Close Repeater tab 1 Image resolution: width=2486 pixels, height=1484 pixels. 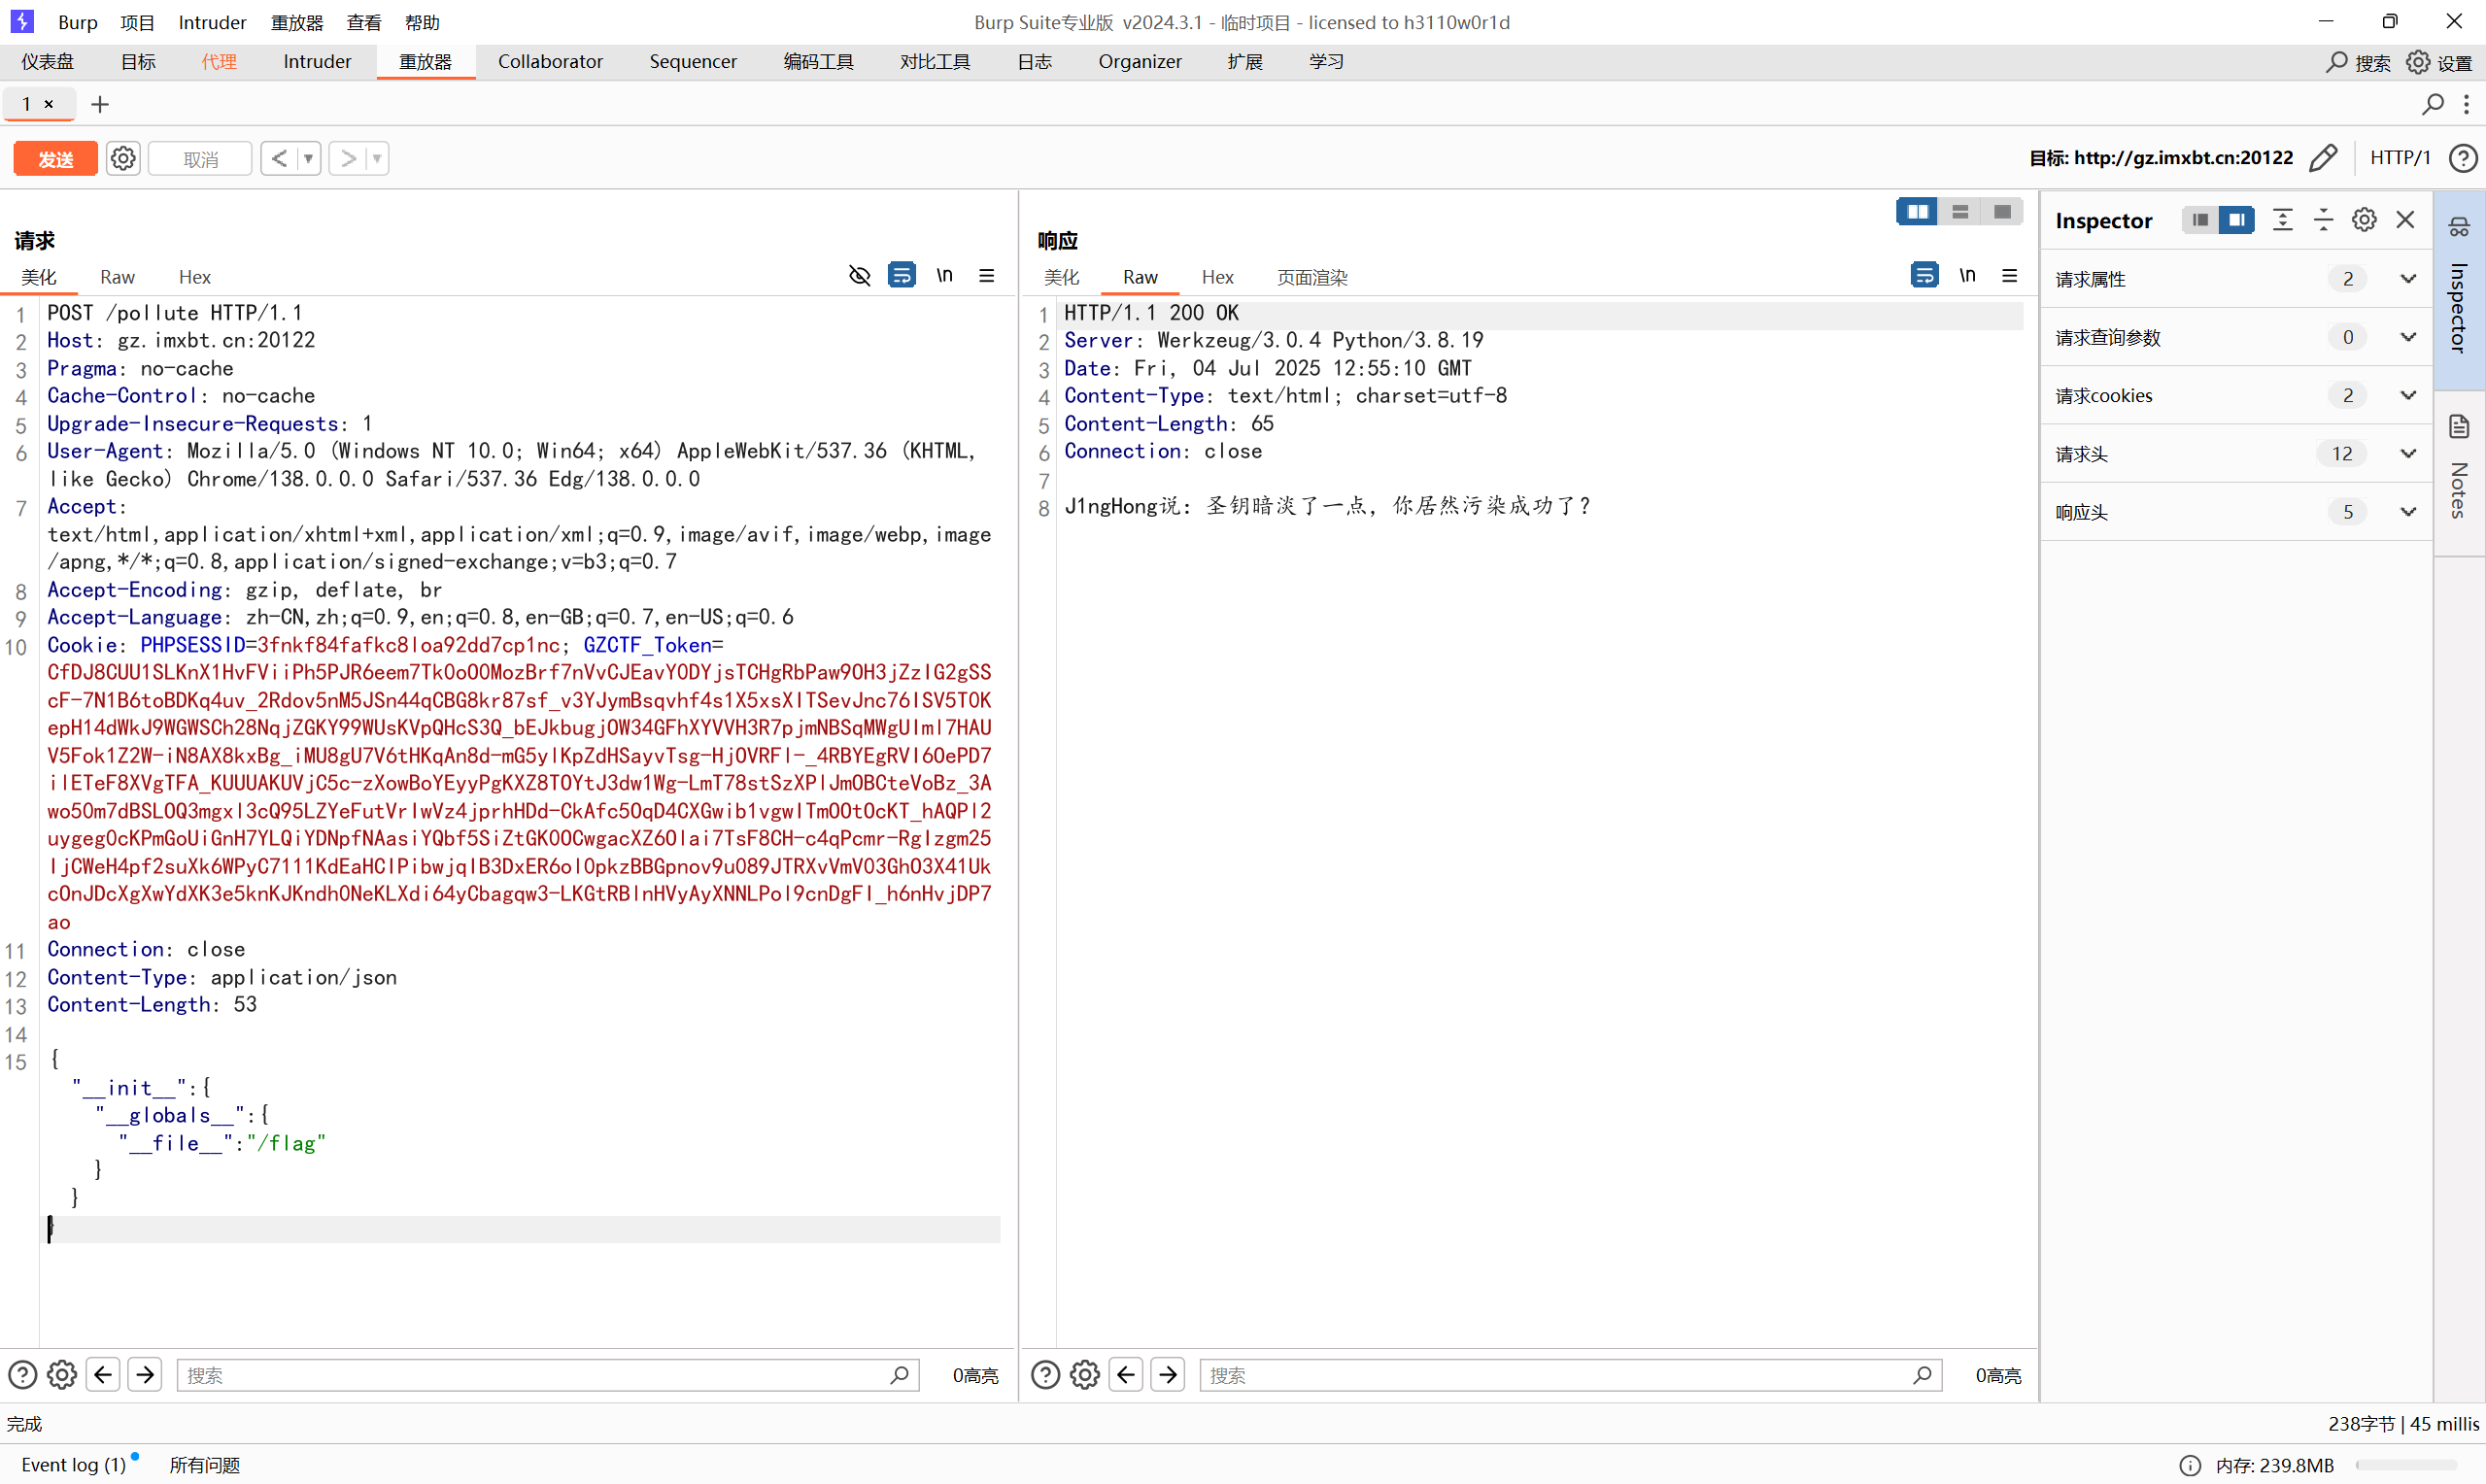tap(48, 104)
